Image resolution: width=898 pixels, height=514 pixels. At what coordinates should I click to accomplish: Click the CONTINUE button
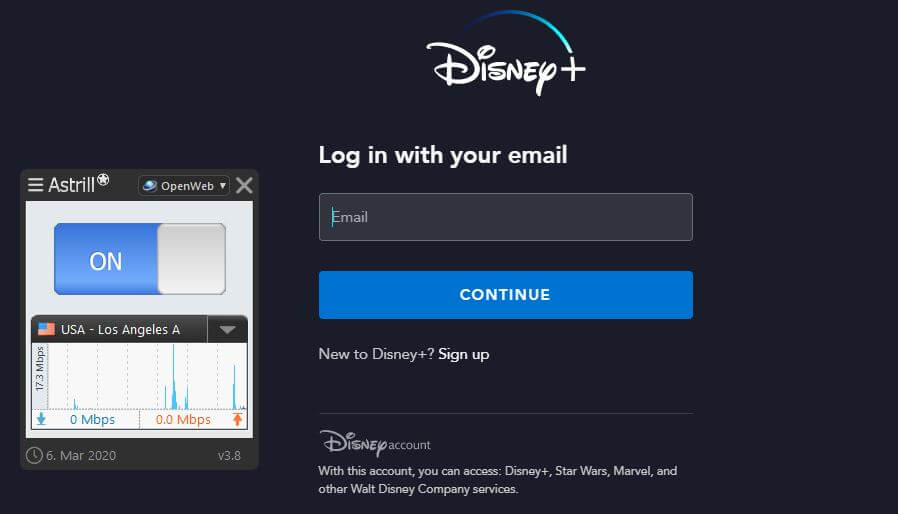click(506, 295)
